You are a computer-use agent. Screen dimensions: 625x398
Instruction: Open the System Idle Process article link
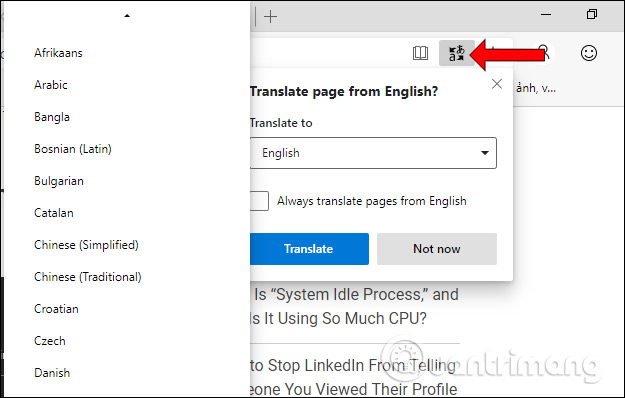355,306
